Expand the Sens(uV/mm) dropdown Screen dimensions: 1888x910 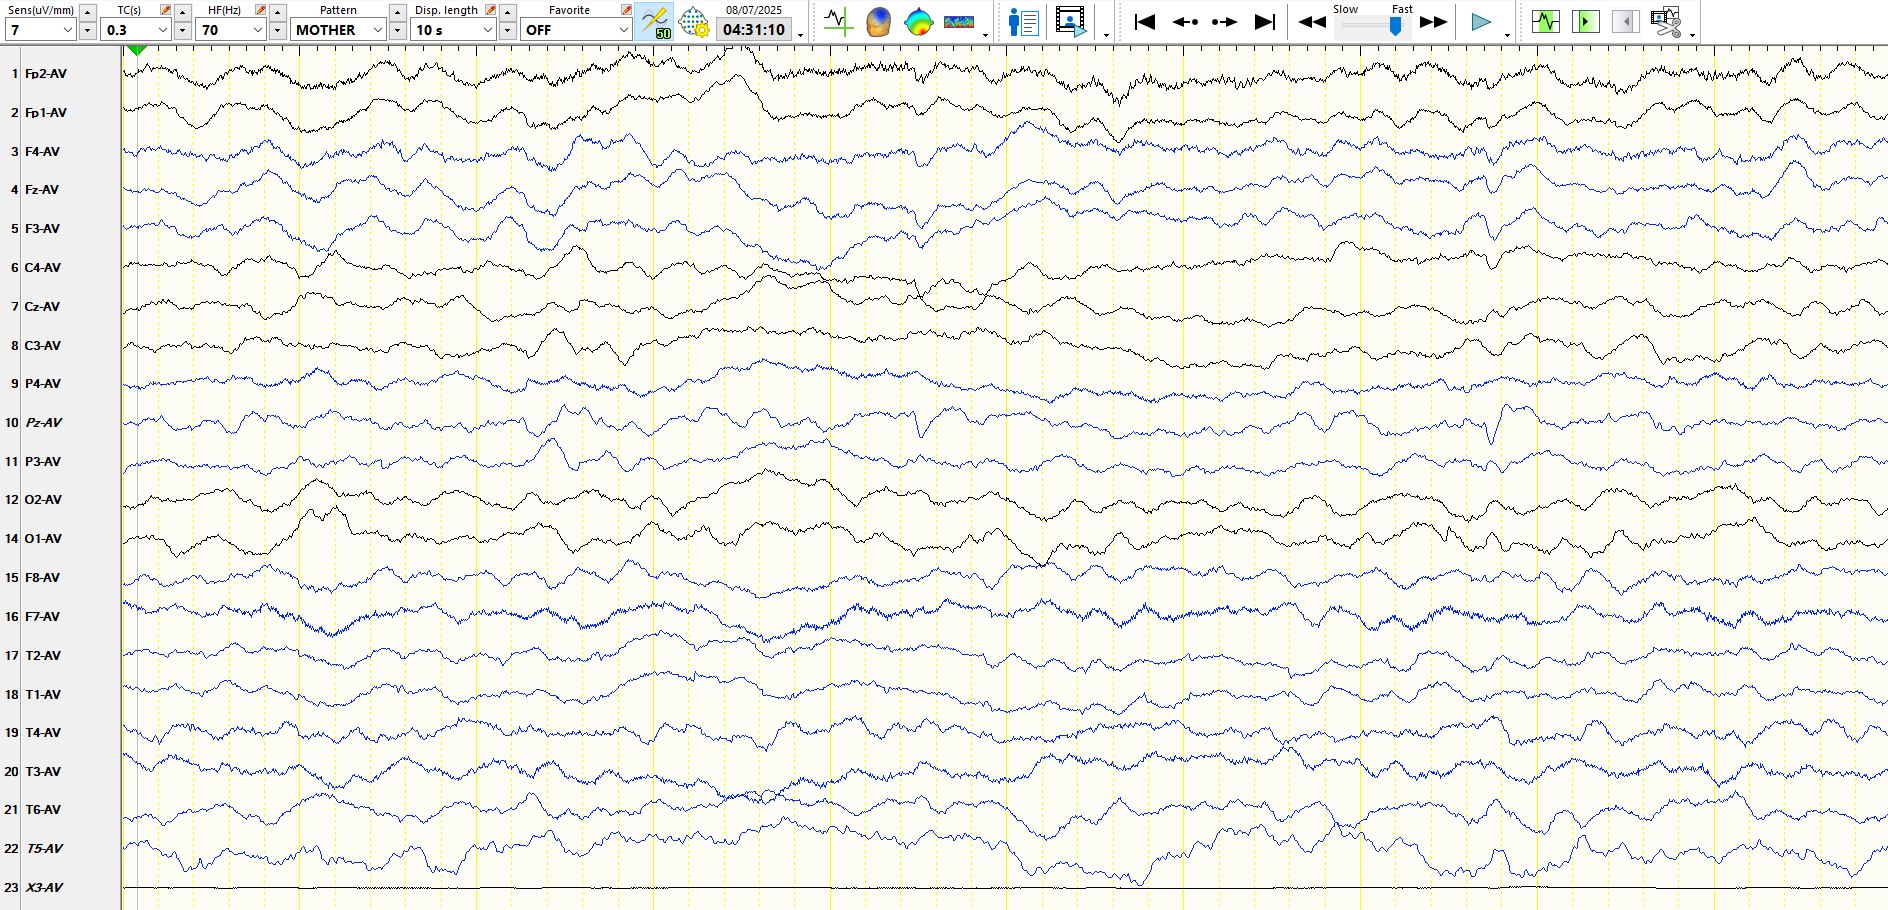click(67, 30)
